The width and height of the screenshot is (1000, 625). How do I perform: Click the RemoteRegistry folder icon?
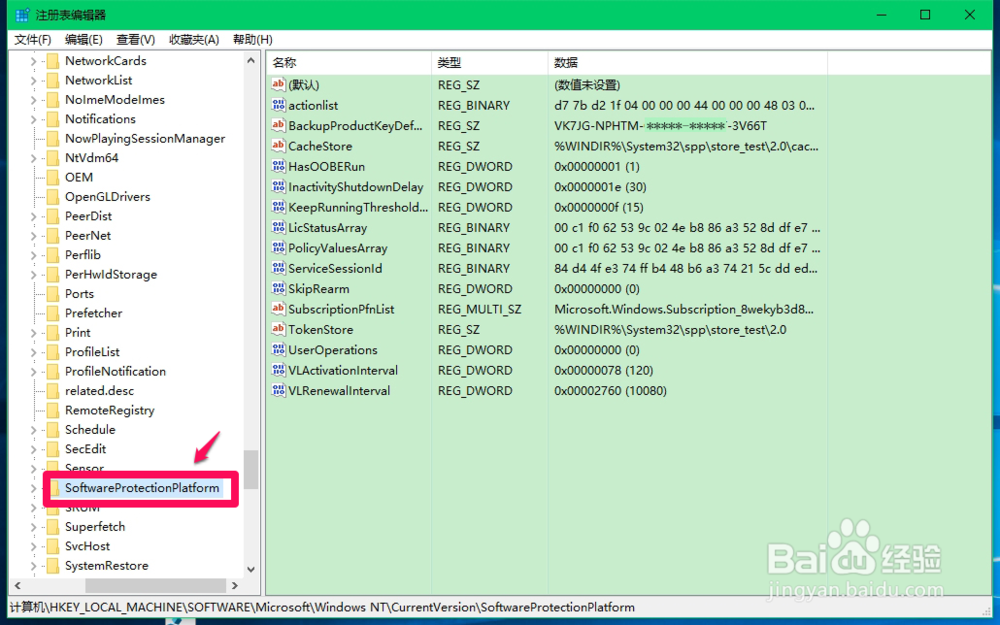point(52,410)
